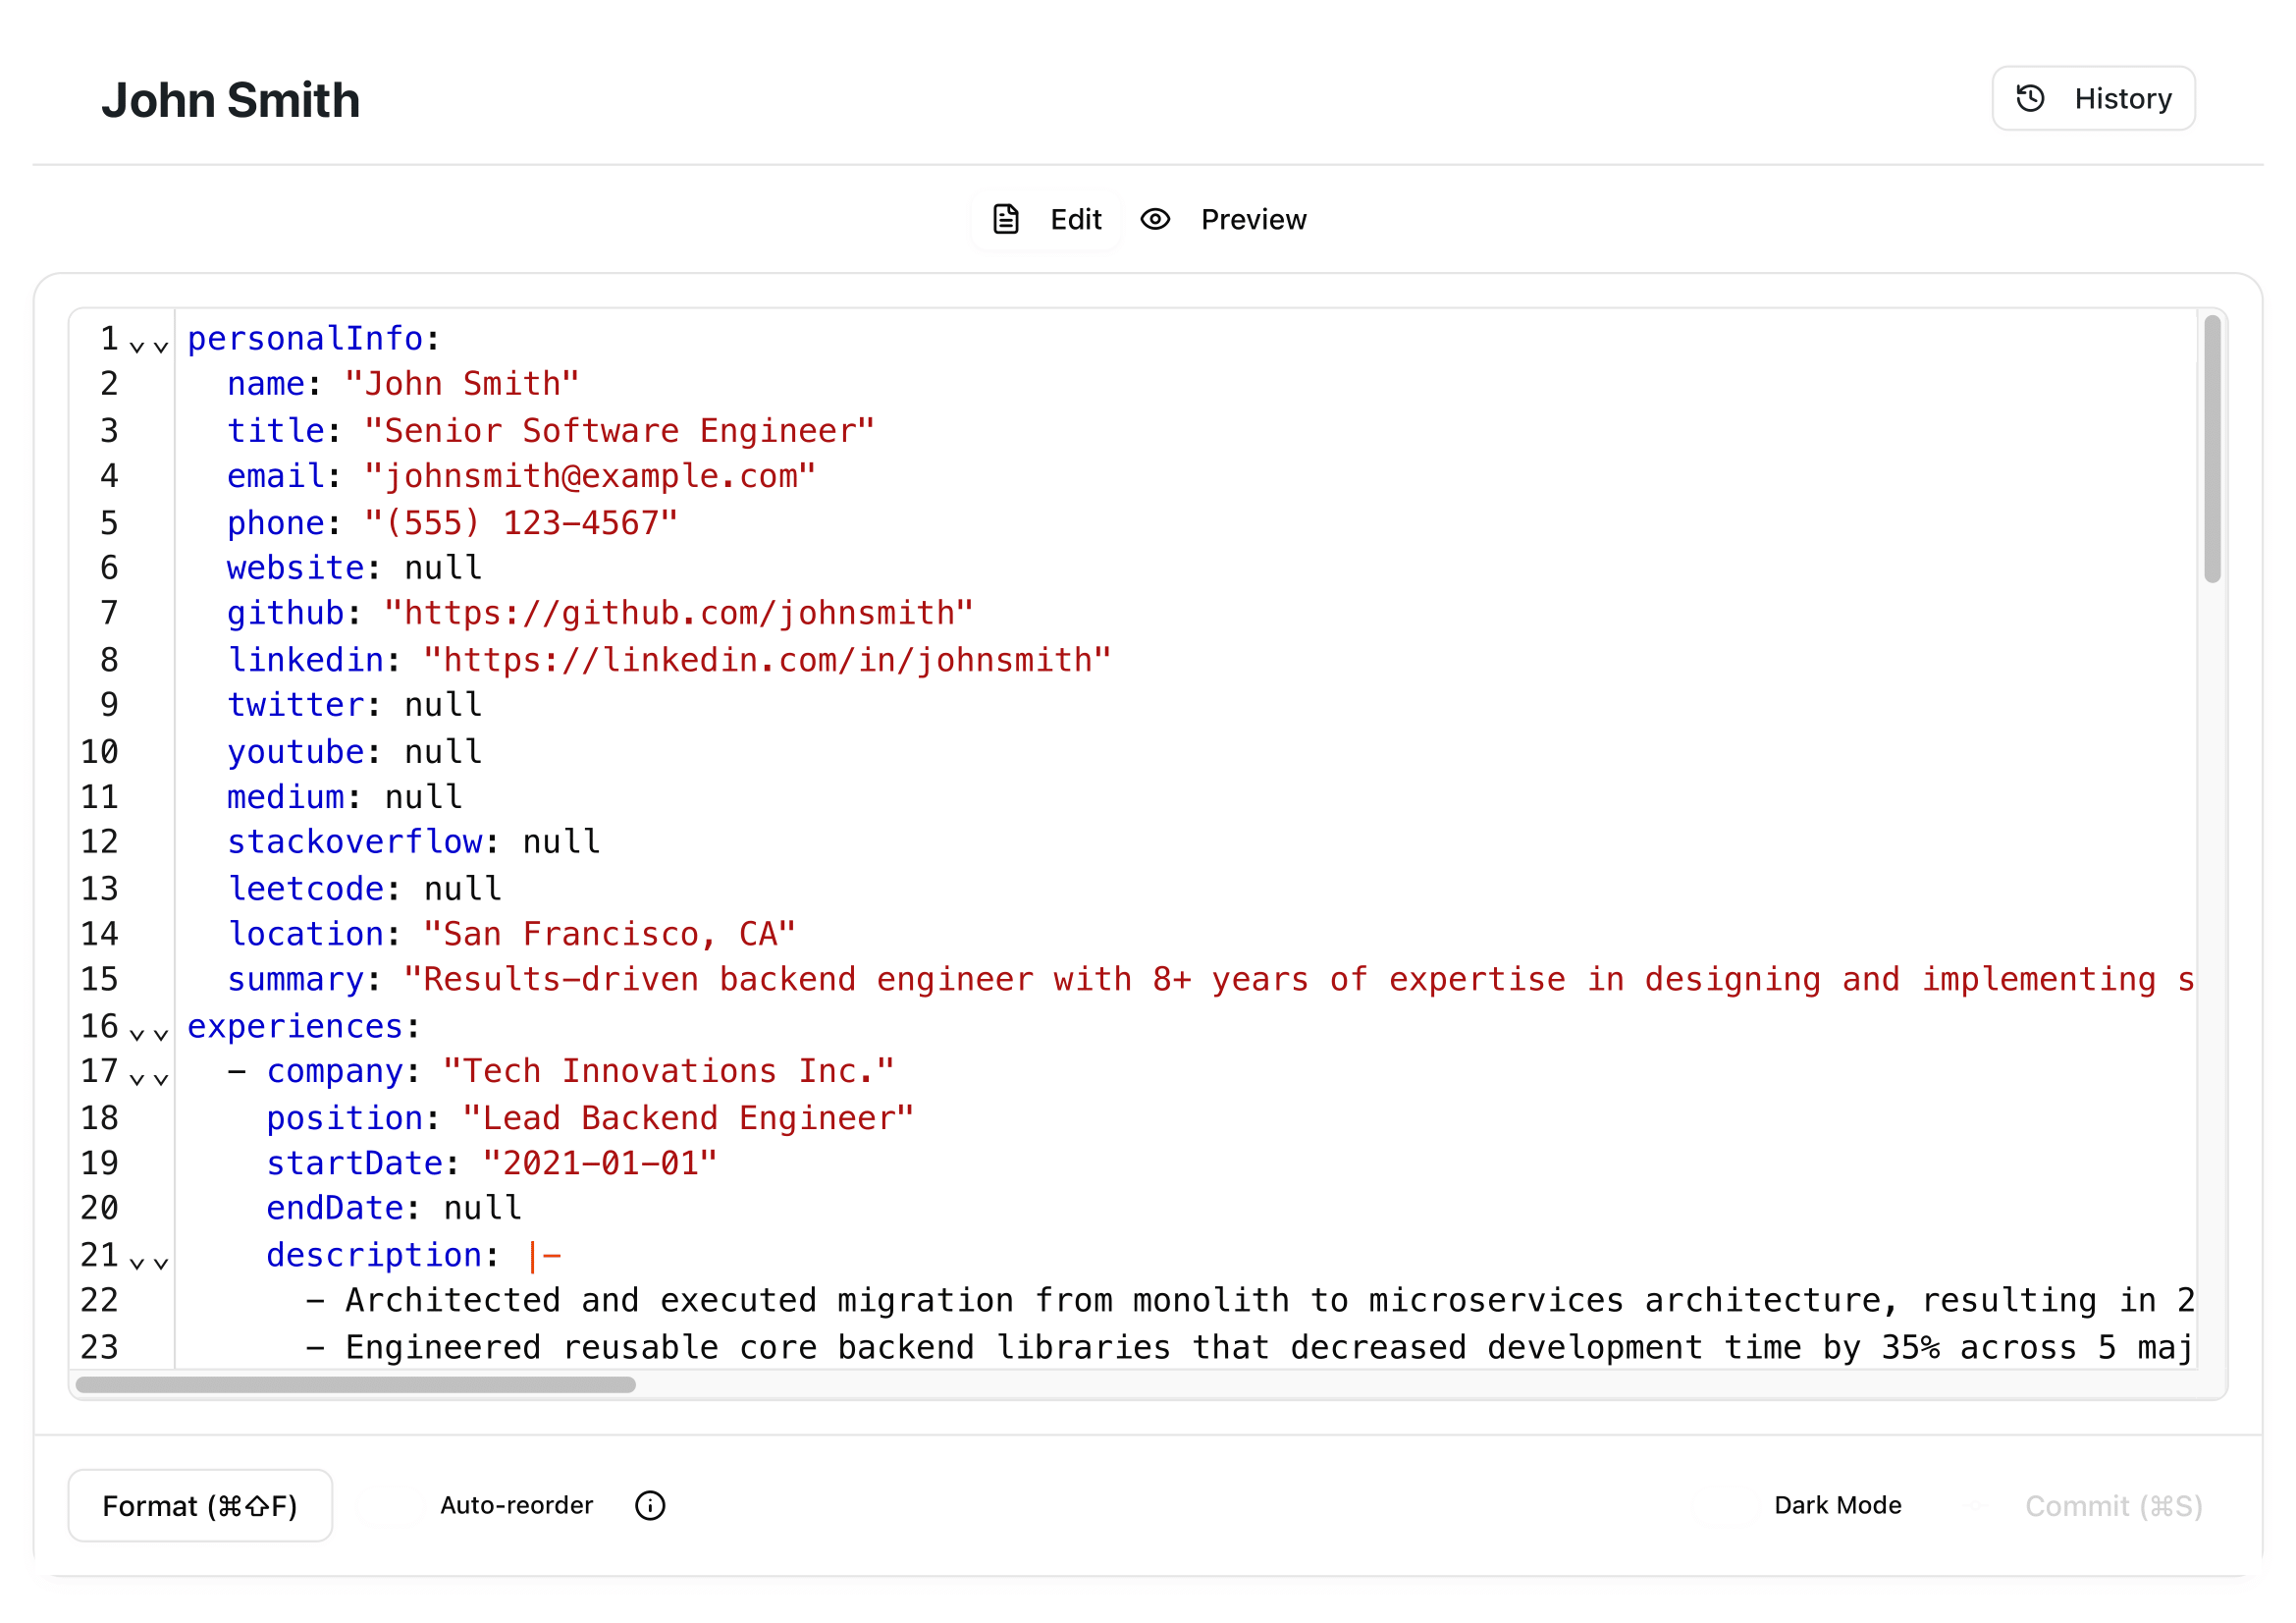2296x1623 pixels.
Task: Click the github URL value
Action: point(679,613)
